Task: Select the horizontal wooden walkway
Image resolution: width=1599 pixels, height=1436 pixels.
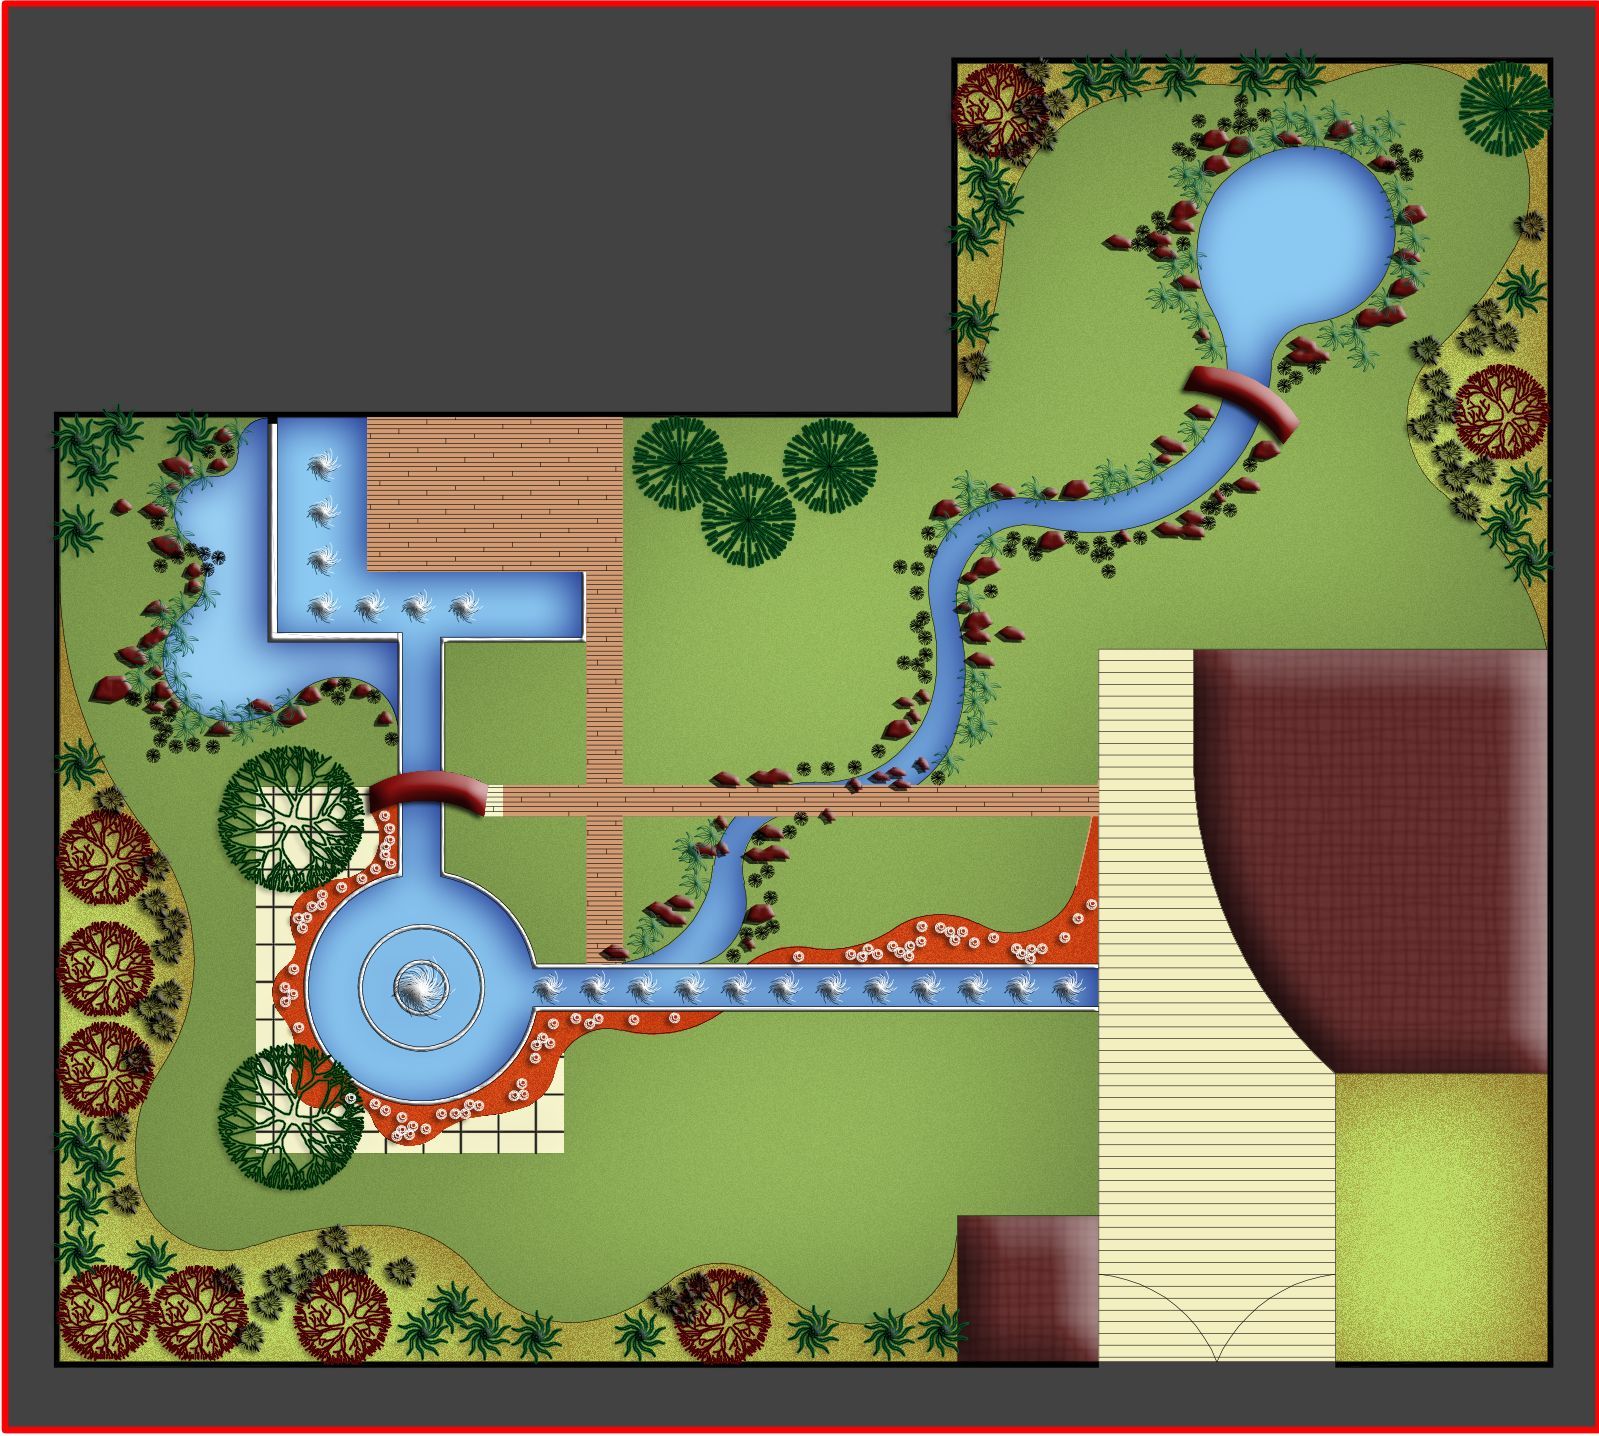Action: coord(800,800)
